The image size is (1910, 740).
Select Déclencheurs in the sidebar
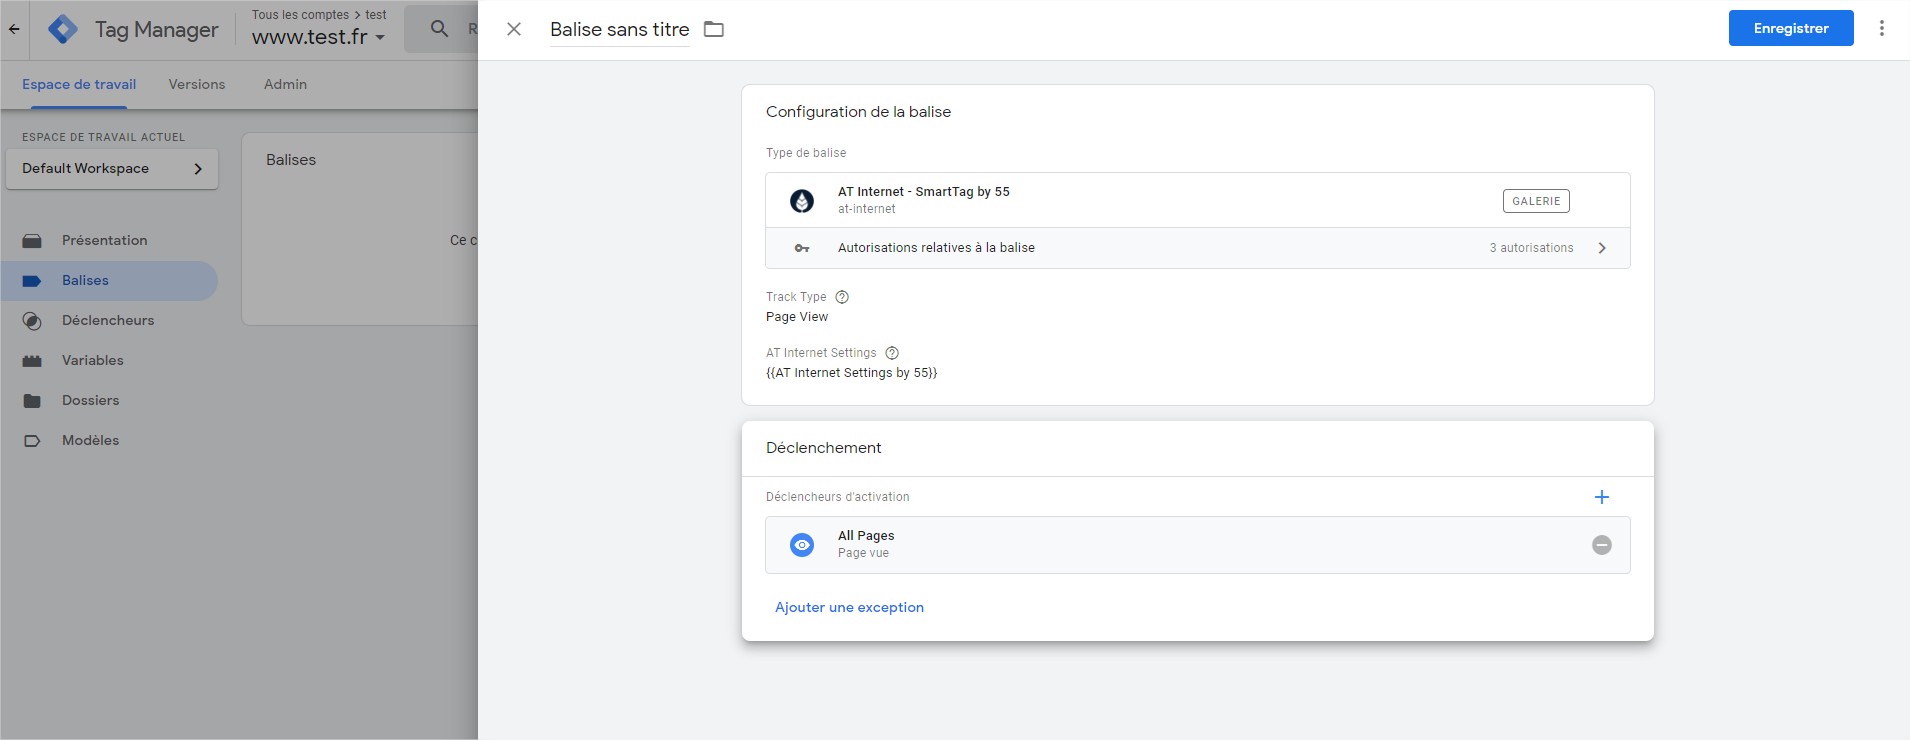pos(108,321)
